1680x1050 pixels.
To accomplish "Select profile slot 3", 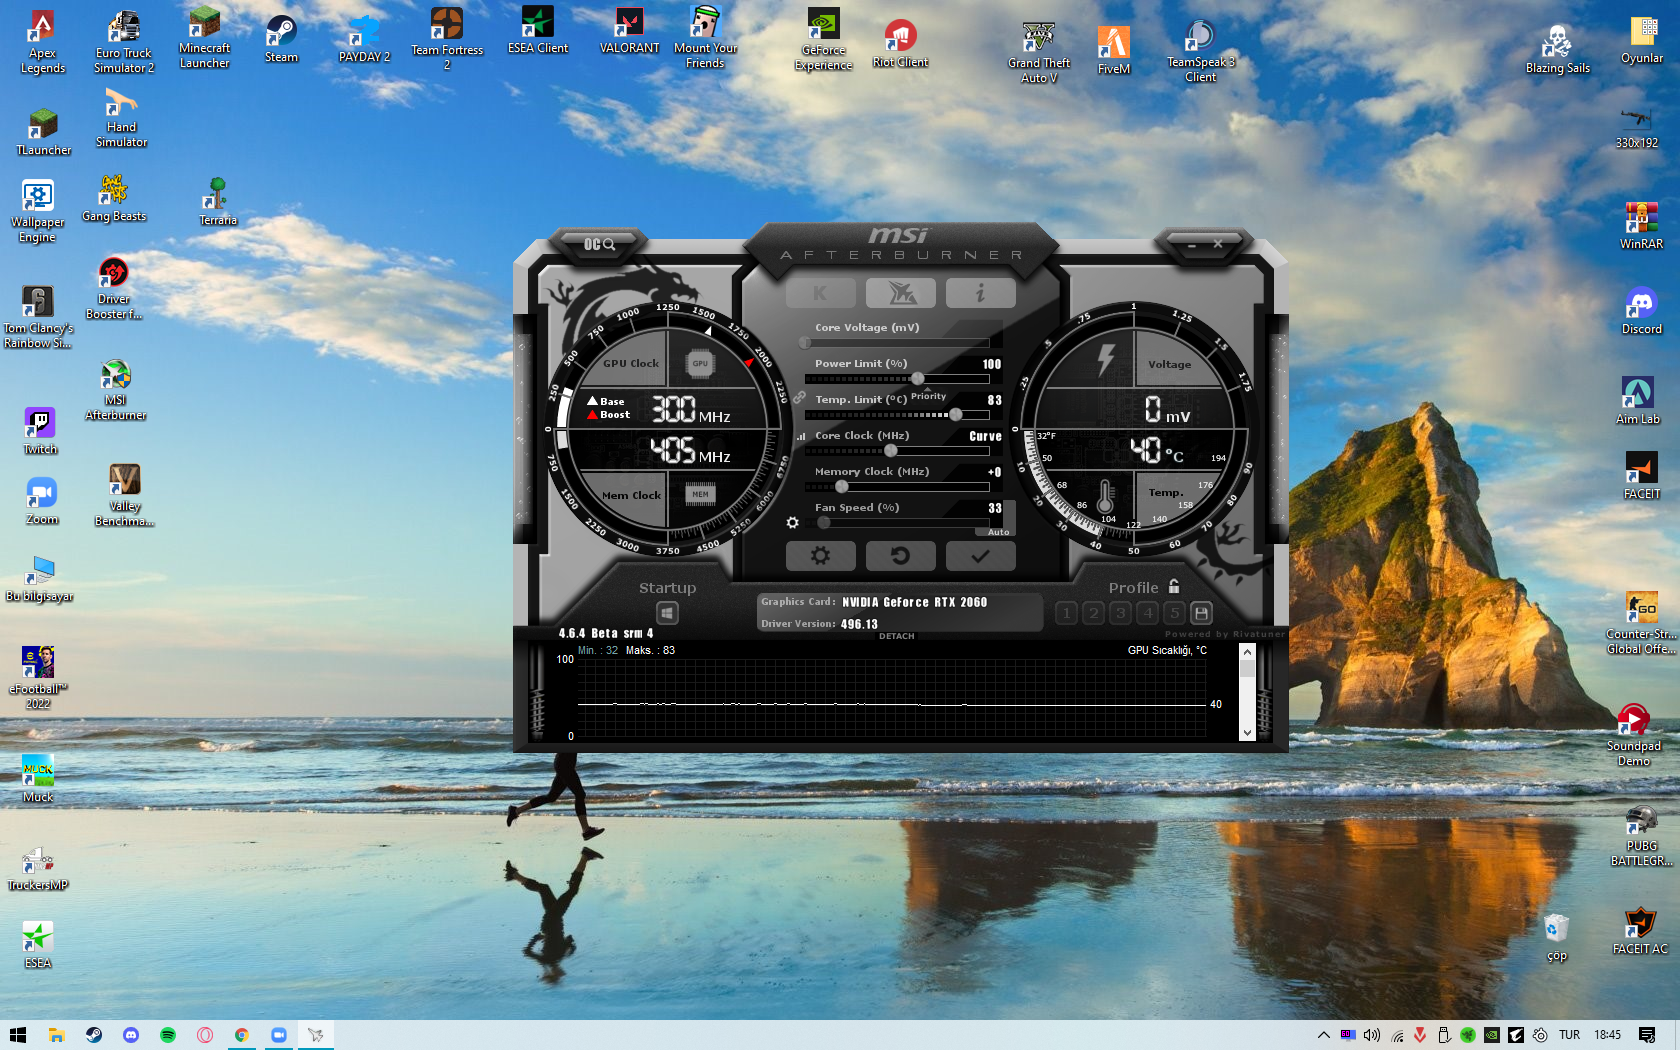I will click(x=1120, y=613).
